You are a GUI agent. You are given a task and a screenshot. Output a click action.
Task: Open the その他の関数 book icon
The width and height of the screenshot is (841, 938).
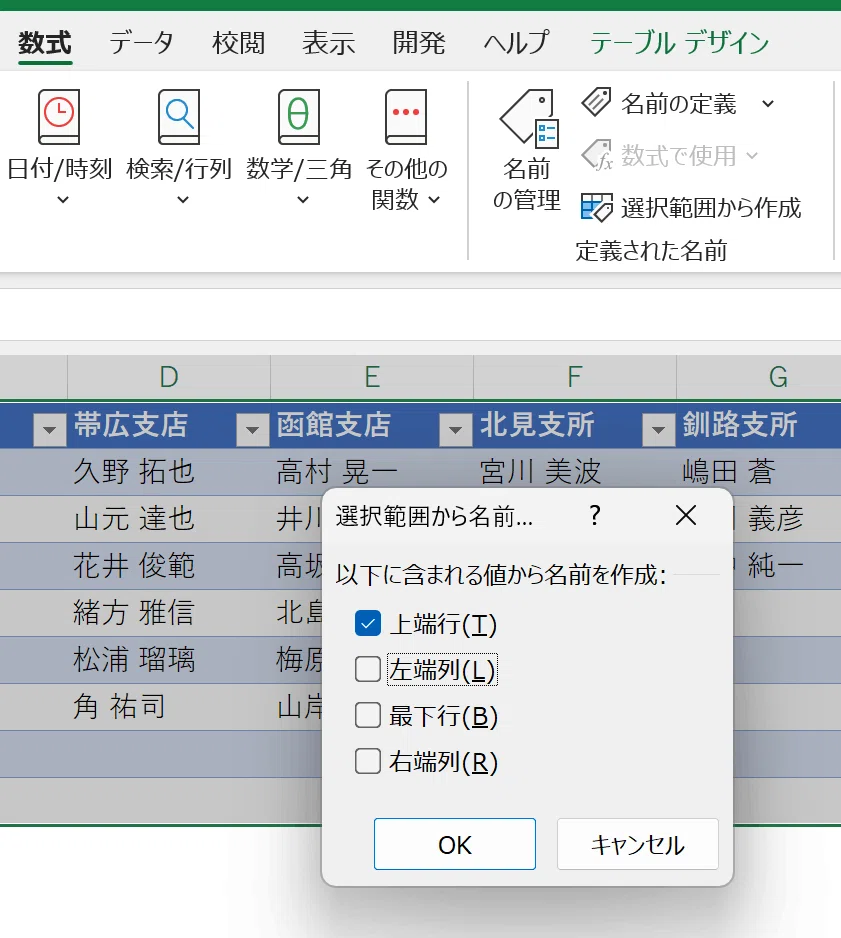click(406, 117)
